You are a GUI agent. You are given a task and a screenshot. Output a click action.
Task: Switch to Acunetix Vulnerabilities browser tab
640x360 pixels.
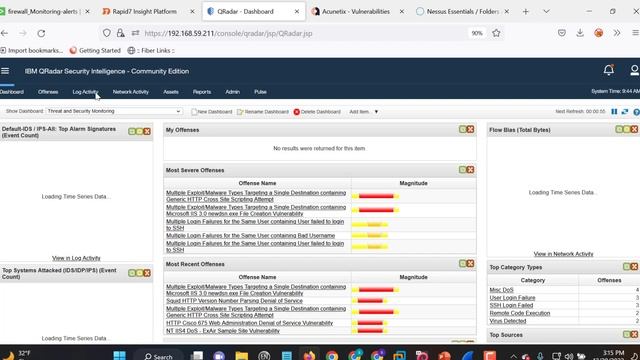pos(356,11)
